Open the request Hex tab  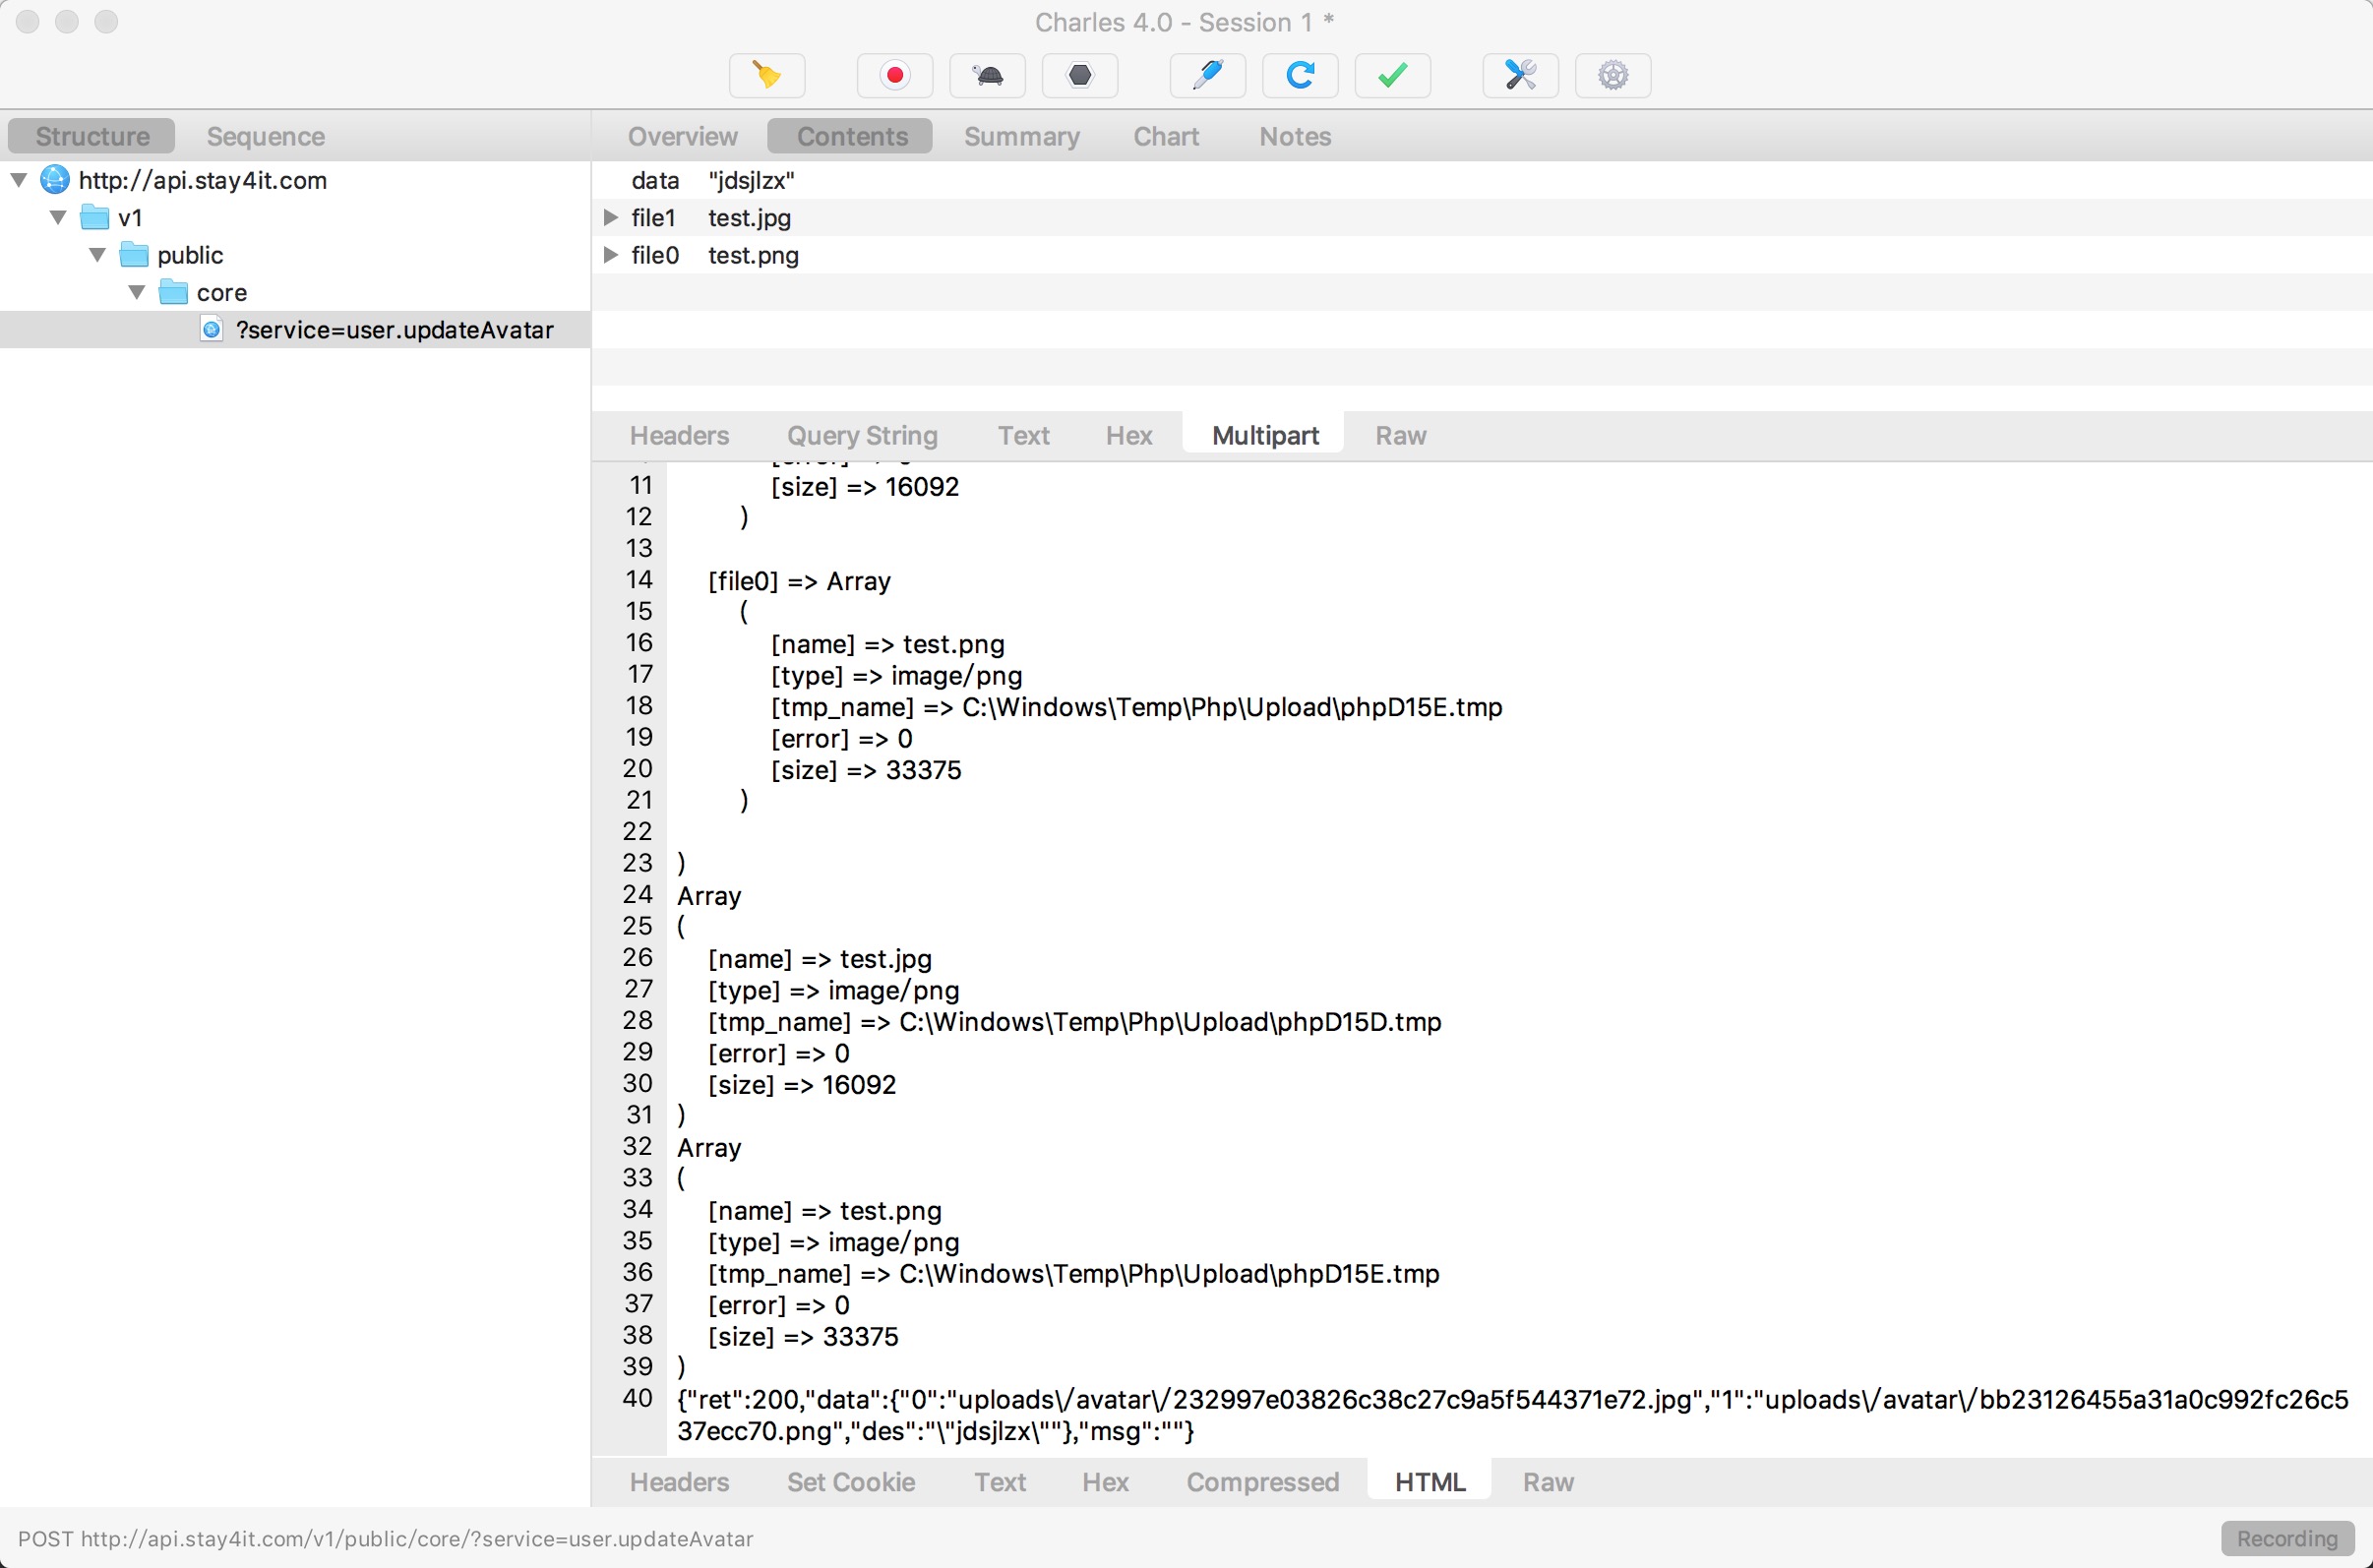point(1129,436)
